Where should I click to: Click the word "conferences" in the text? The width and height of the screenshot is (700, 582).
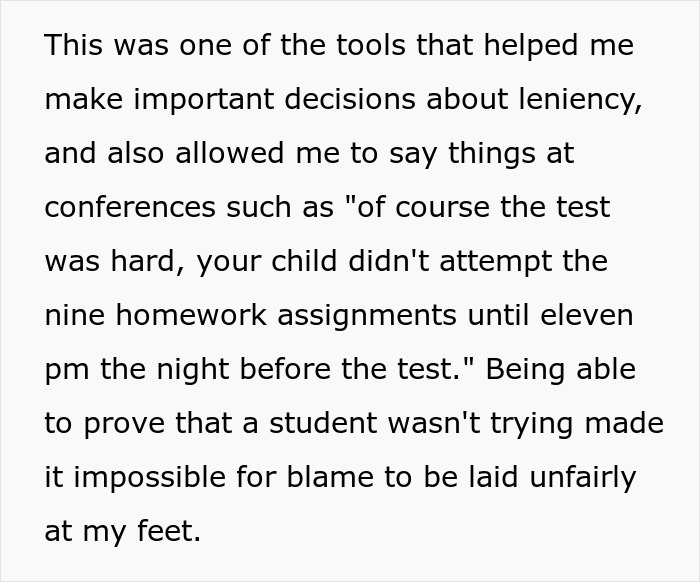point(130,207)
